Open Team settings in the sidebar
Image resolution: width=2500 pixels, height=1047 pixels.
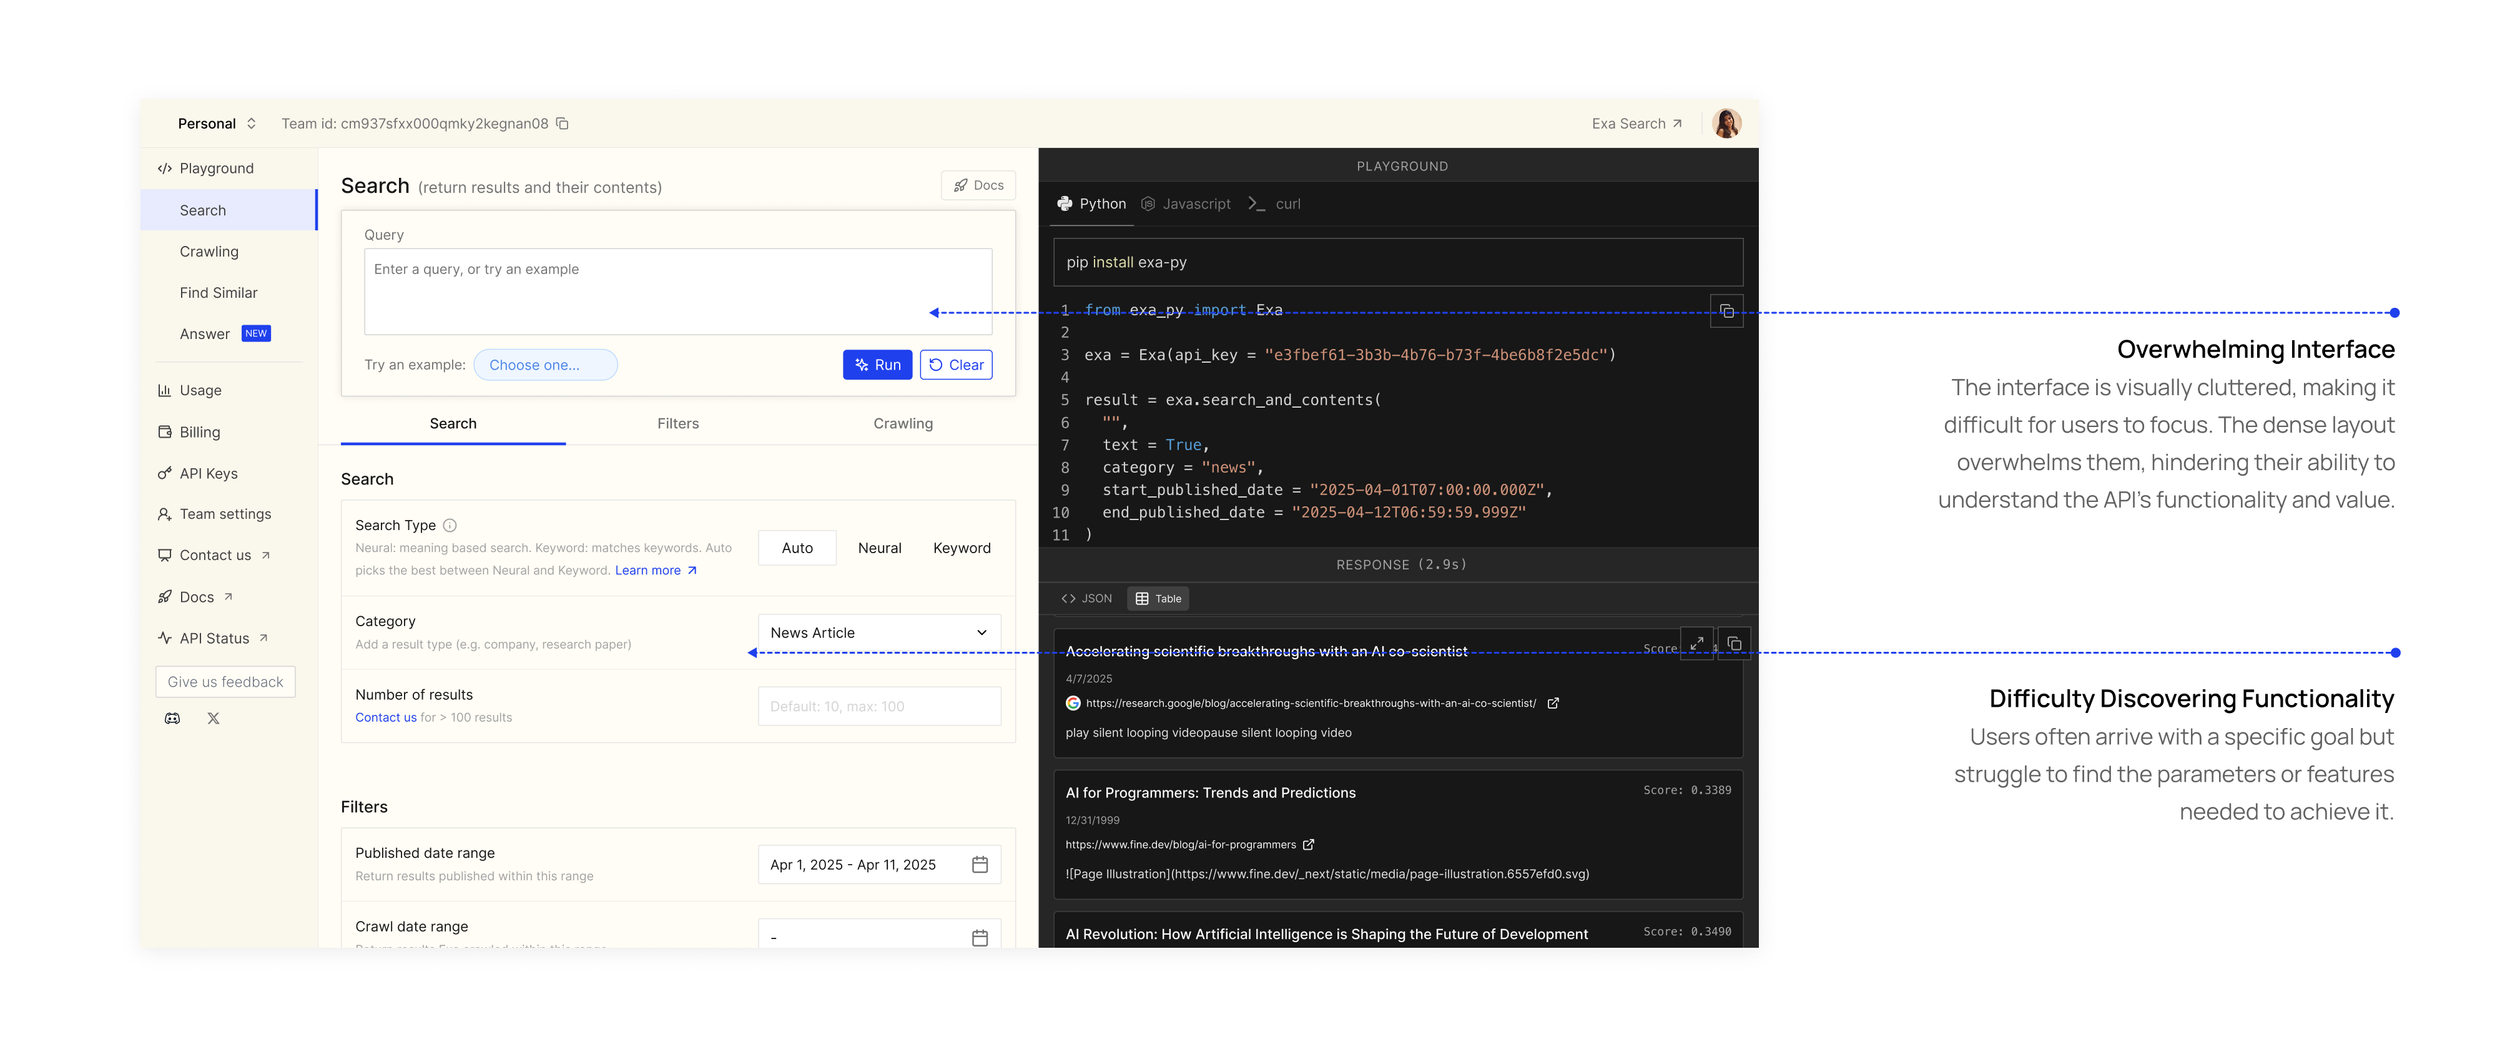coord(214,514)
